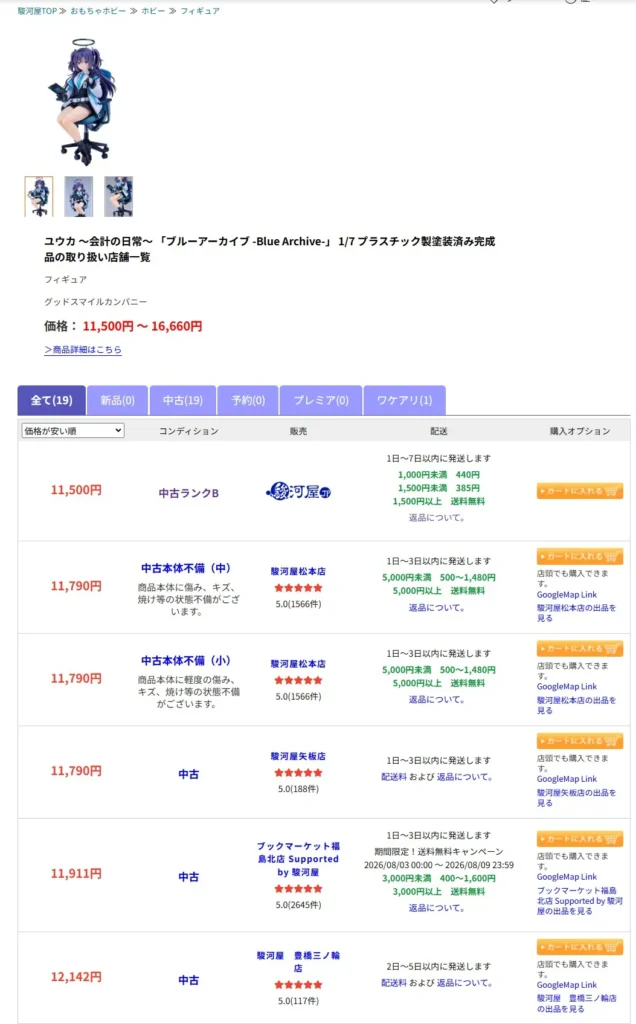
Task: Open the 駿河屋矢板店 seller link
Action: 298,756
